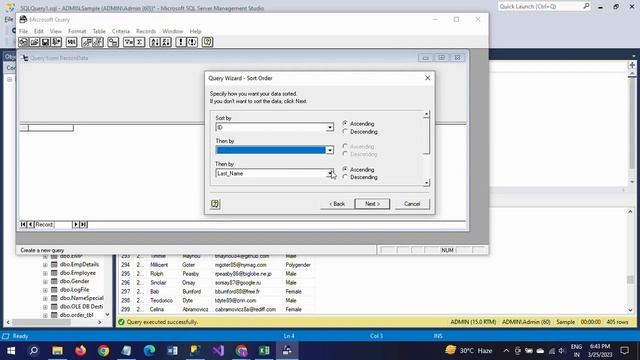
Task: Click the Back button in wizard
Action: (337, 204)
